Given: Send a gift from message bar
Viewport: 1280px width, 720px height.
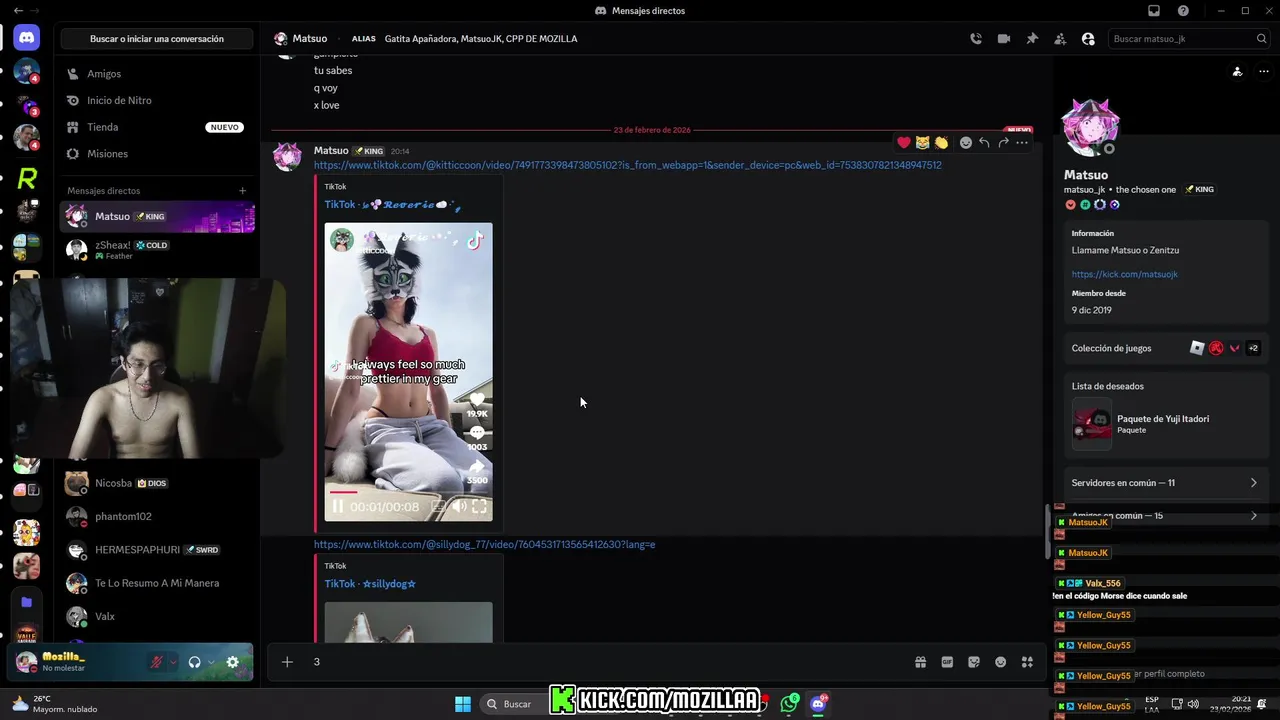Looking at the screenshot, I should click(x=920, y=662).
